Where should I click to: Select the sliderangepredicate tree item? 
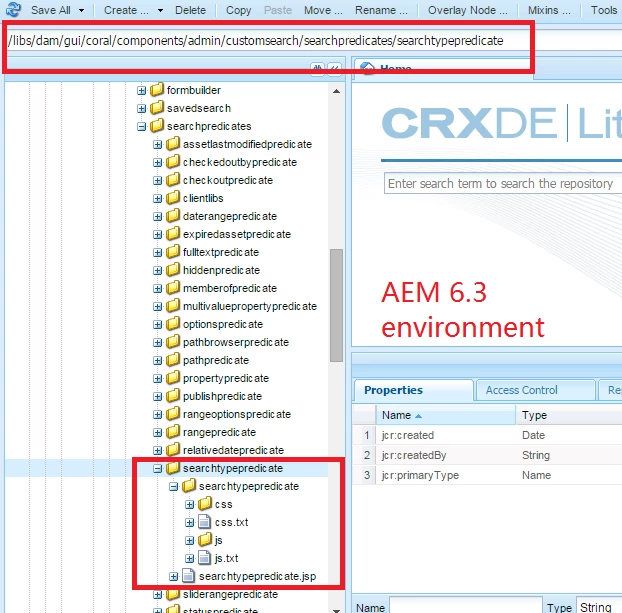pos(230,594)
